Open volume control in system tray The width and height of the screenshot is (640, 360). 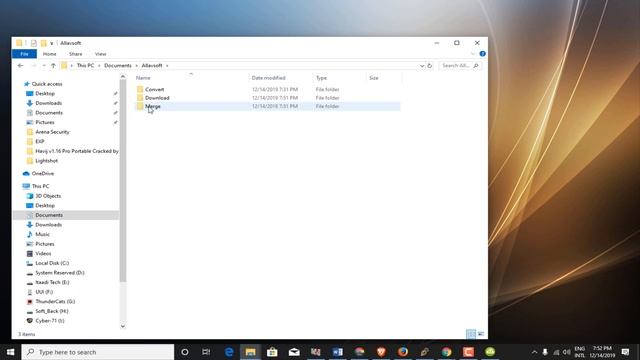click(x=566, y=352)
